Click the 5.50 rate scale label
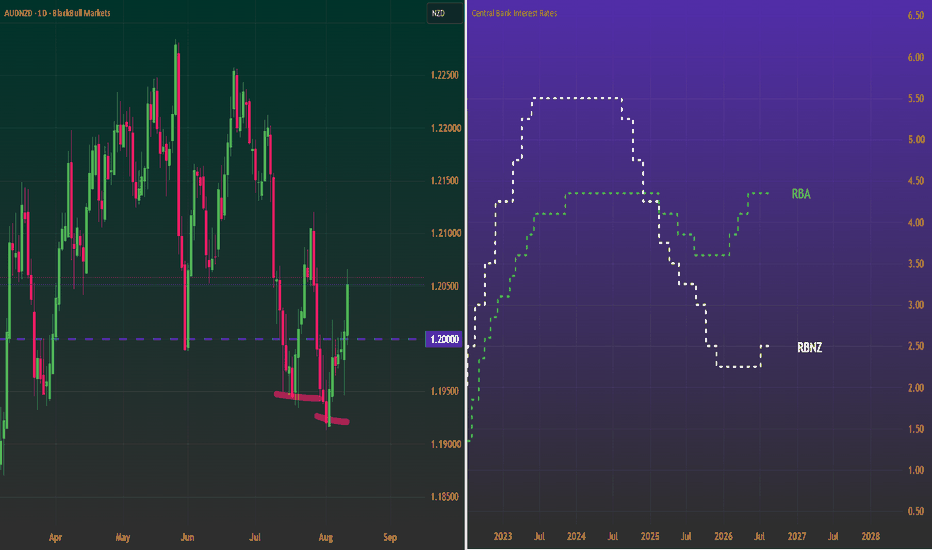 coord(916,98)
